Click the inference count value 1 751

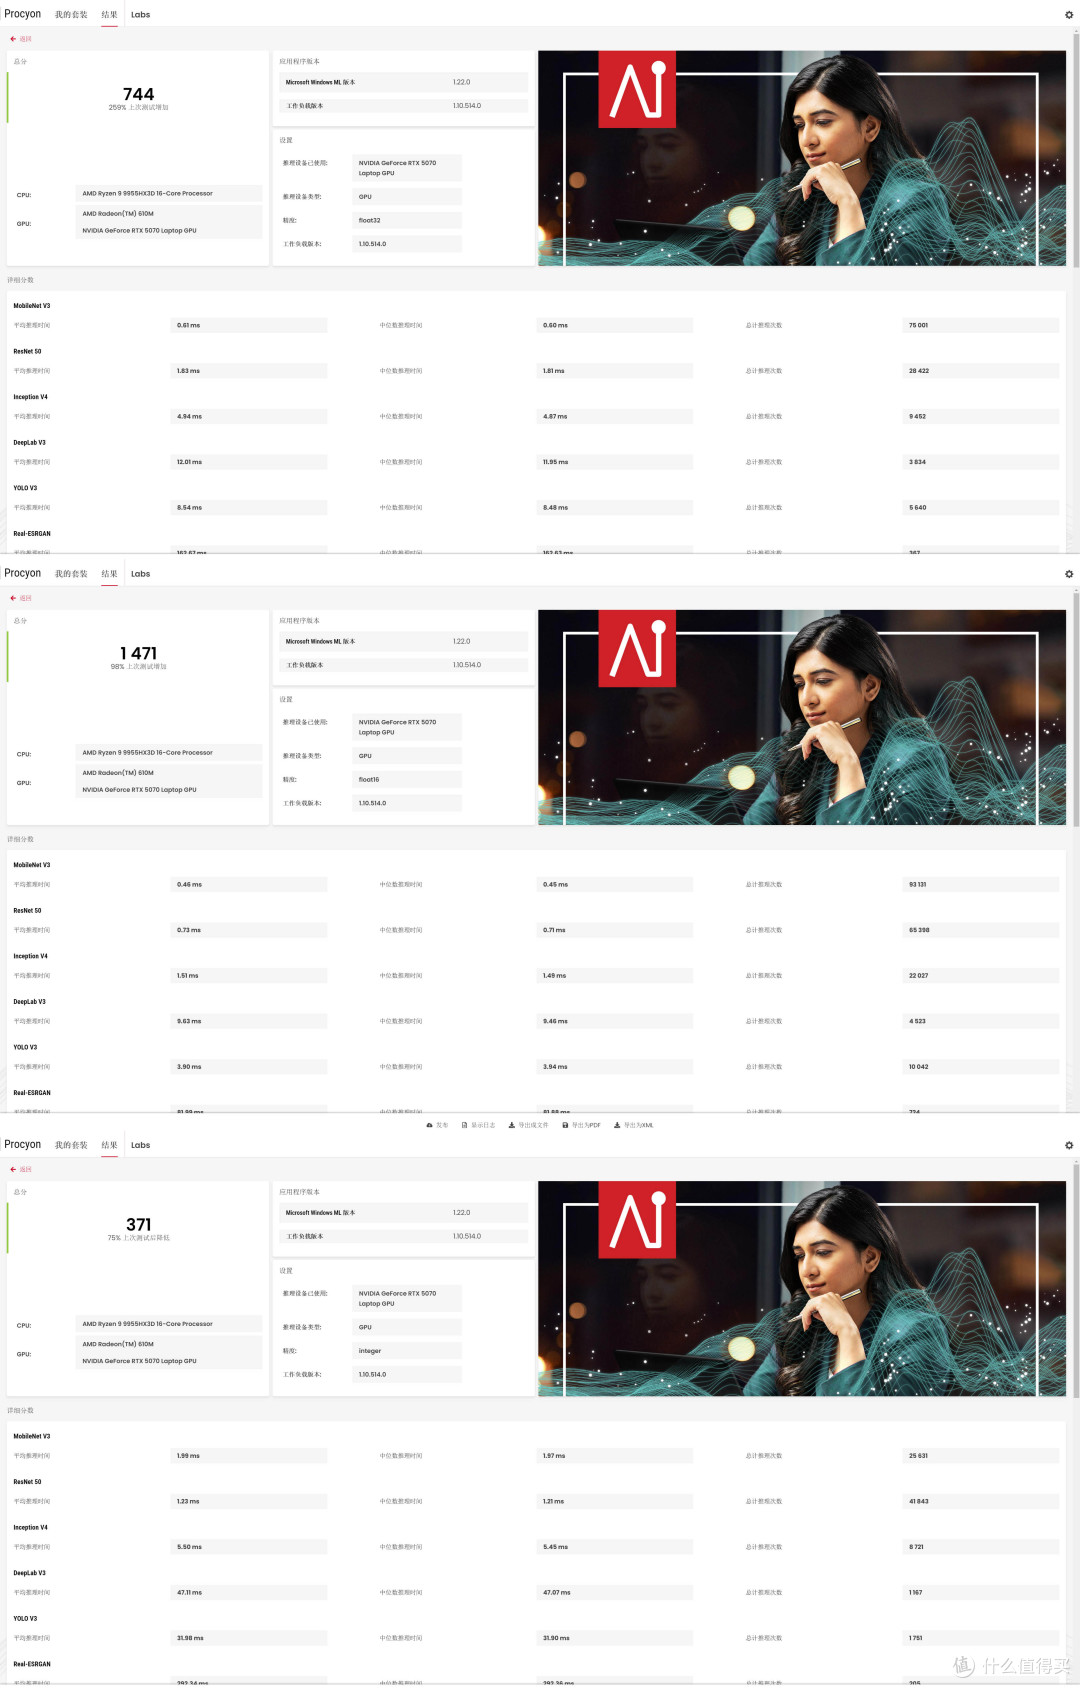click(981, 1638)
